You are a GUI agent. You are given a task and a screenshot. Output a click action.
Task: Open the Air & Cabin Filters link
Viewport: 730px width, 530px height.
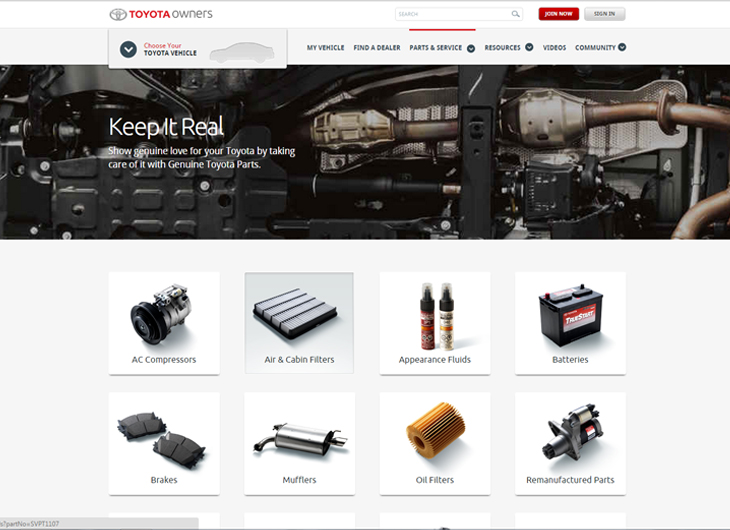[299, 360]
